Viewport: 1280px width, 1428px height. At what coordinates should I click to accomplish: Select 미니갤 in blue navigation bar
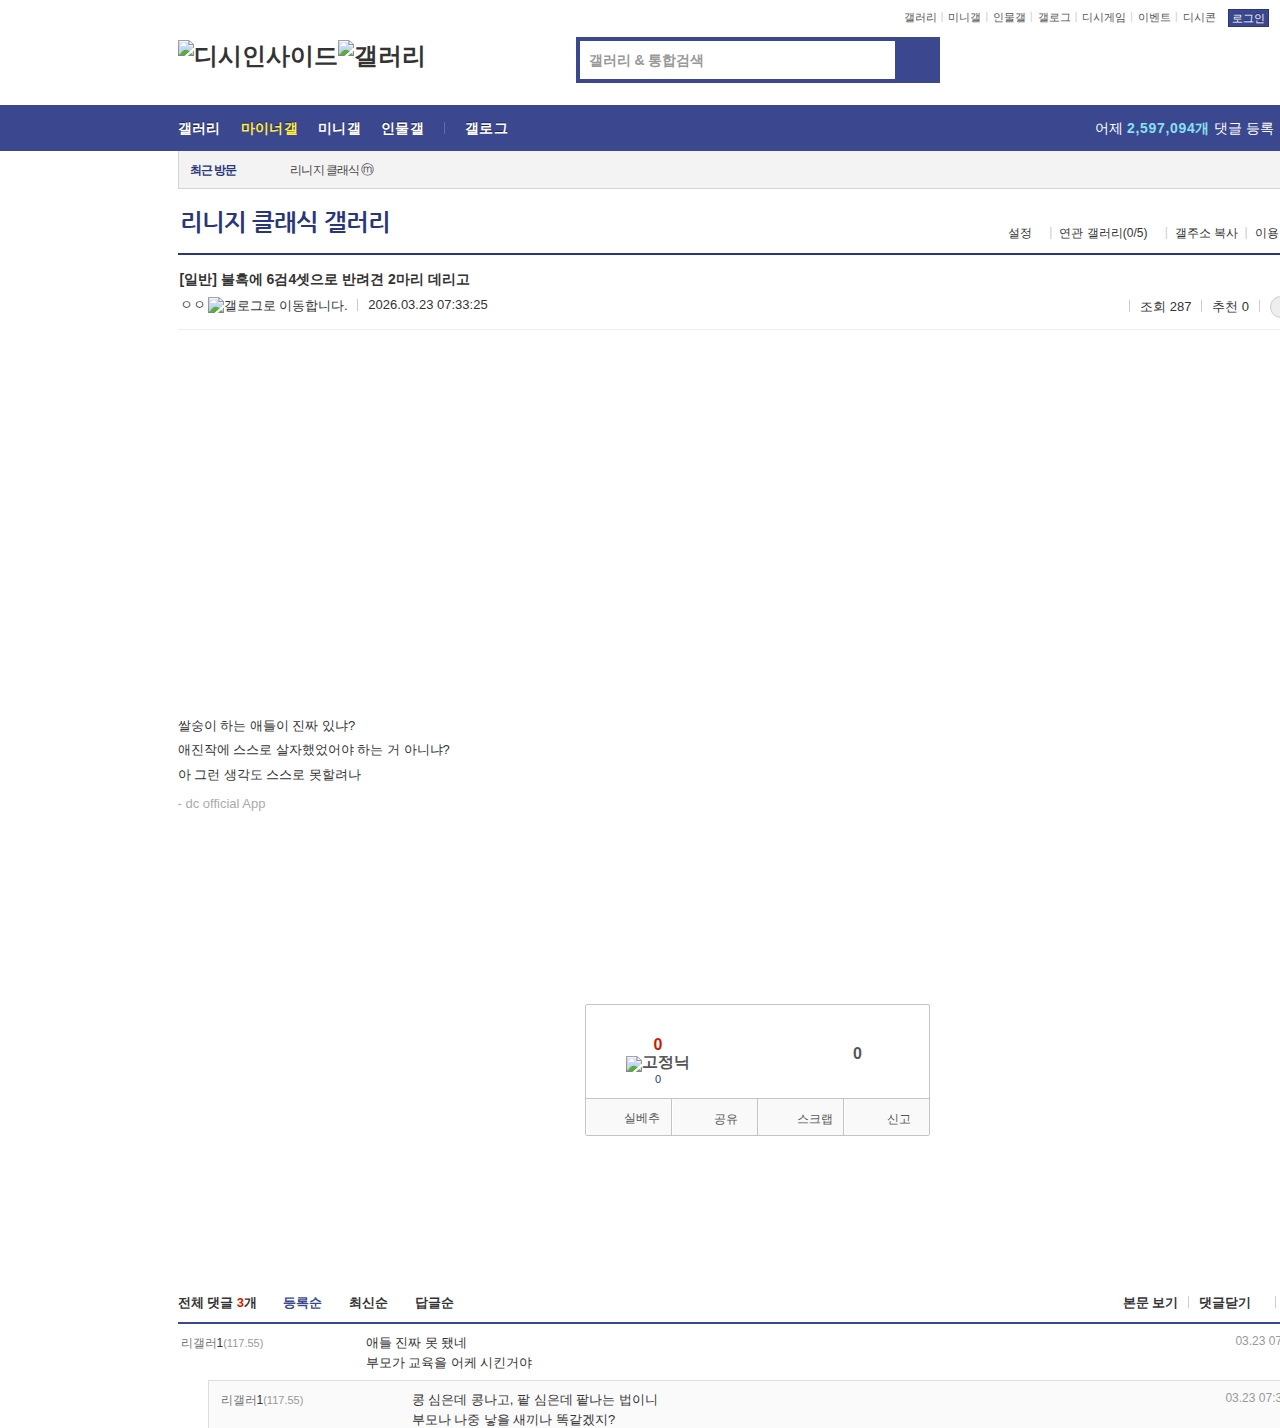tap(339, 129)
